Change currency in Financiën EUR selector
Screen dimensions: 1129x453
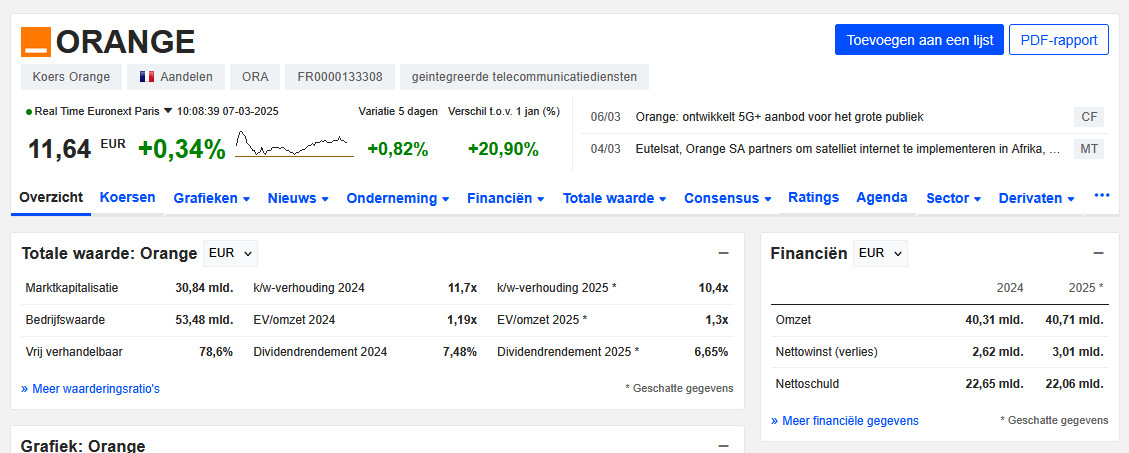pyautogui.click(x=880, y=254)
